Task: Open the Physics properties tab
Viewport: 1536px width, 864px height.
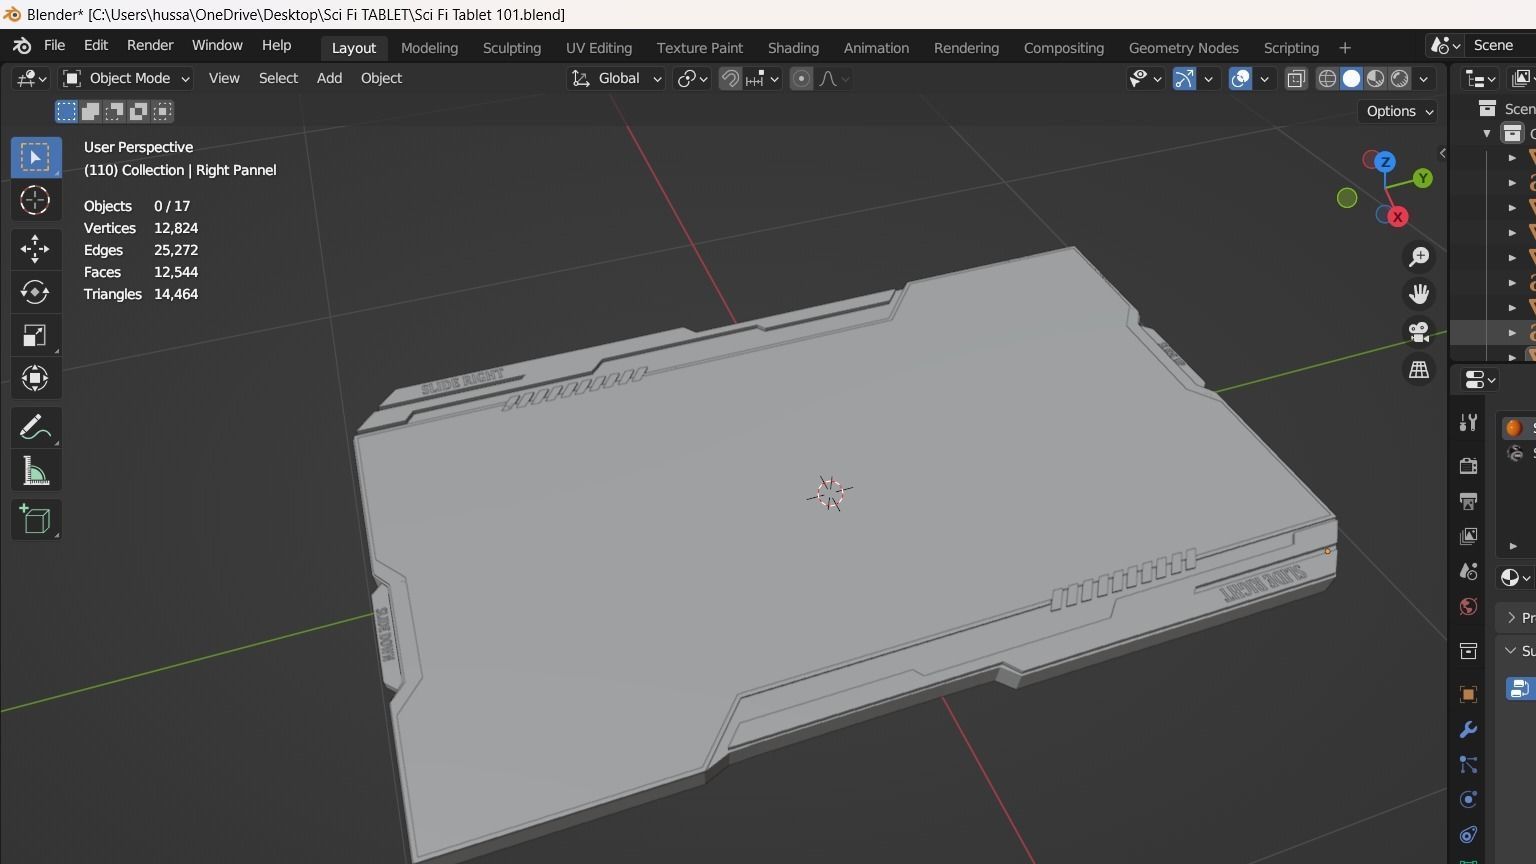Action: (x=1468, y=800)
